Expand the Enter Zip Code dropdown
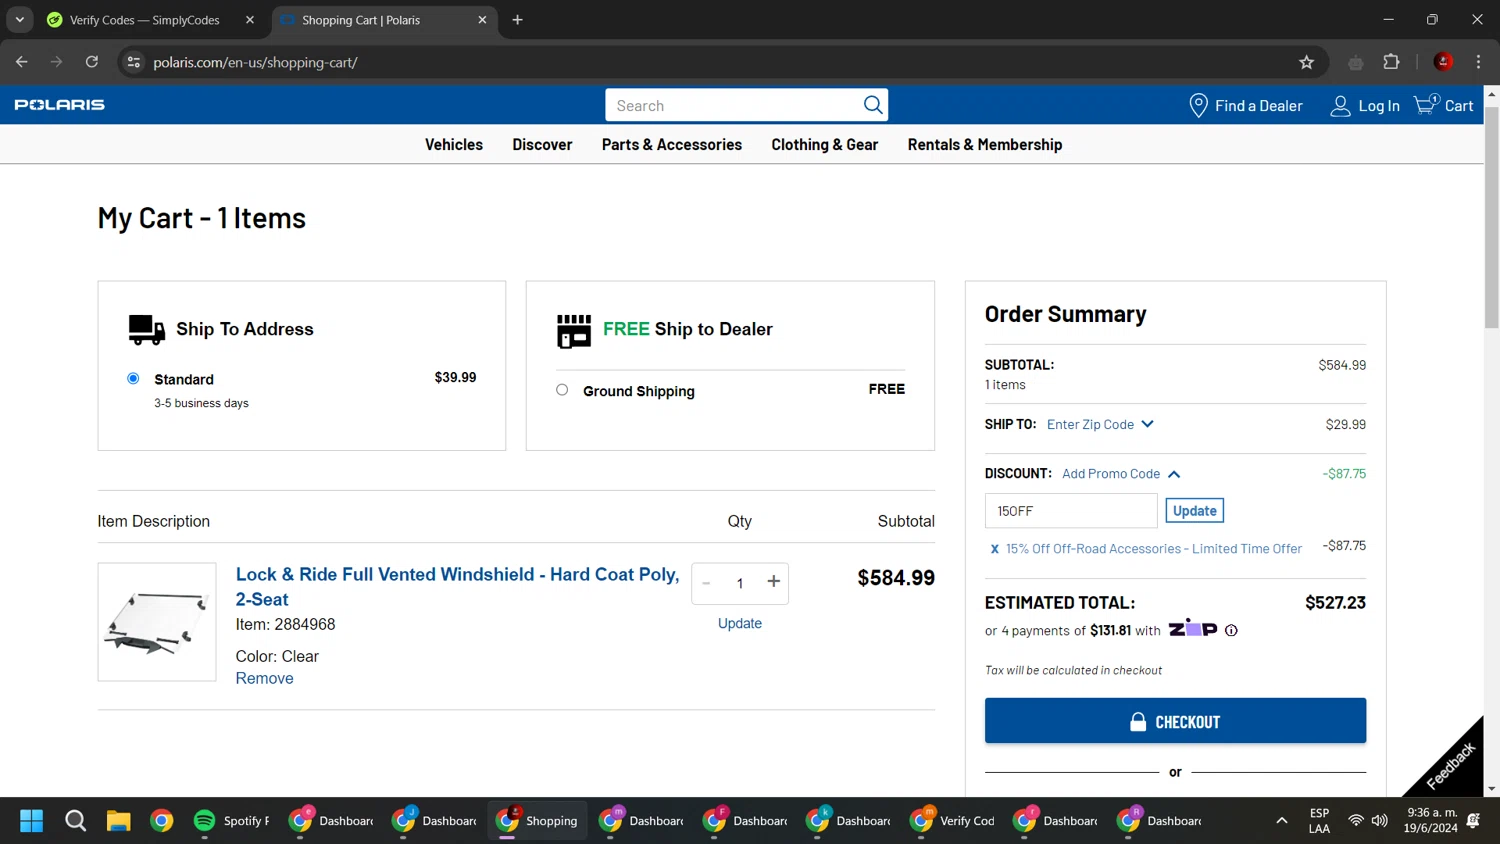This screenshot has width=1500, height=844. coord(1100,425)
